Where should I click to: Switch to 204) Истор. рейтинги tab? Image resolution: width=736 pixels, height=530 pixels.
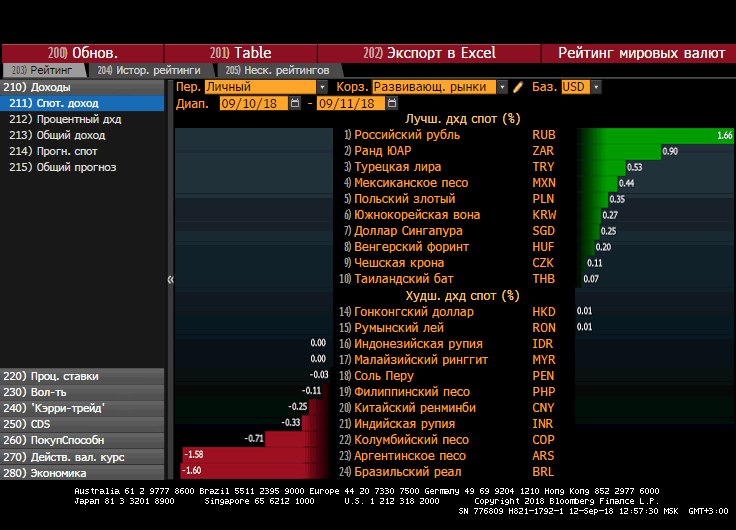[x=150, y=70]
